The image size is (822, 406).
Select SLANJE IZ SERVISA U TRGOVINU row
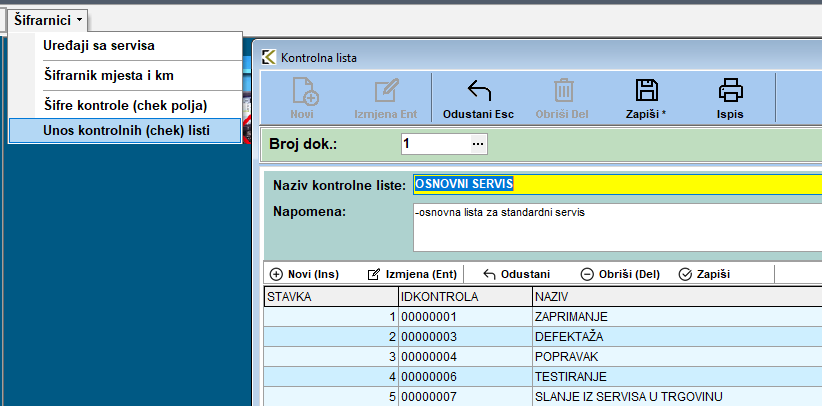pos(543,396)
